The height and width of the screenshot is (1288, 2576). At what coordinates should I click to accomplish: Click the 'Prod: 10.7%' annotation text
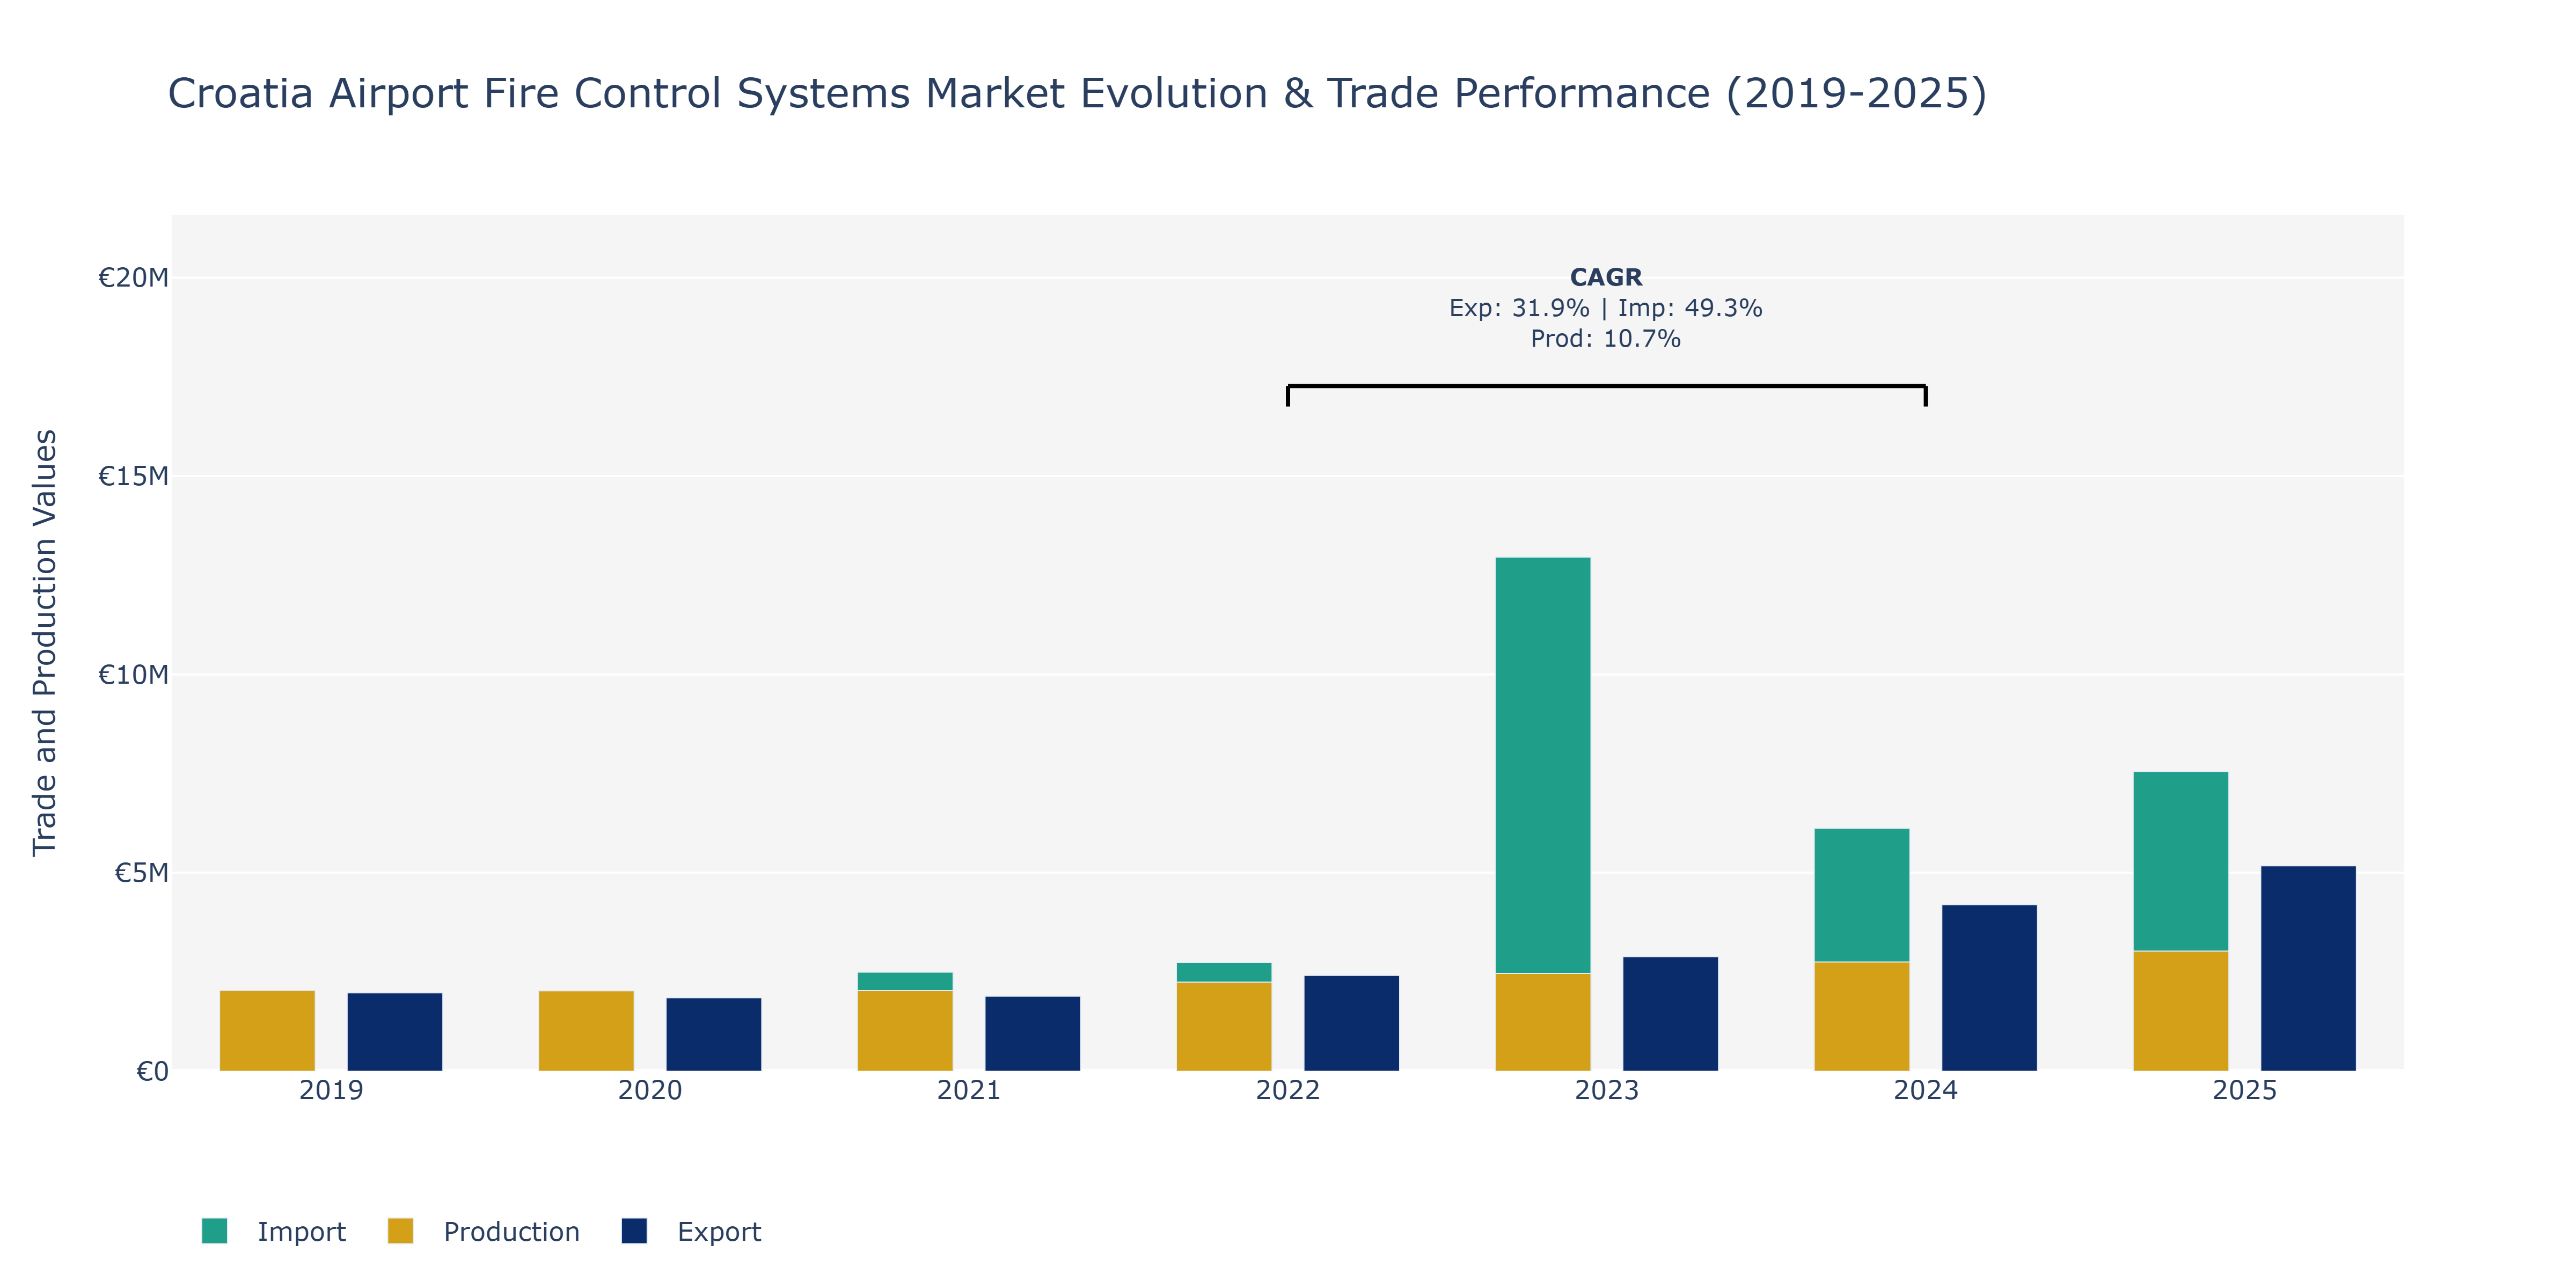pos(1606,339)
